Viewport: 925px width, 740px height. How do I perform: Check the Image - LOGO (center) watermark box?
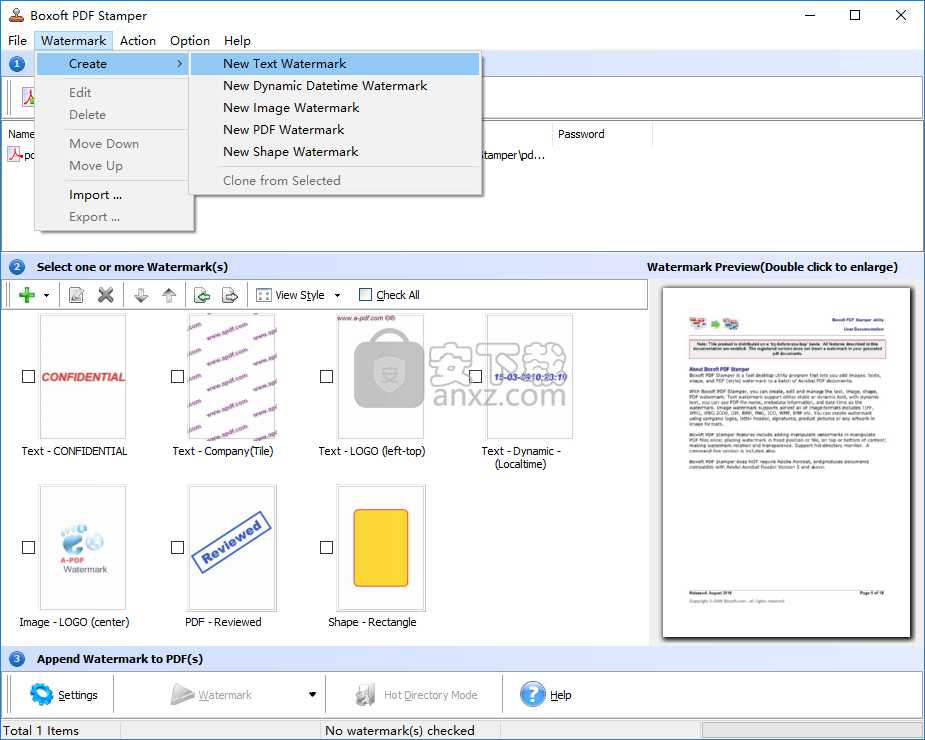coord(28,548)
